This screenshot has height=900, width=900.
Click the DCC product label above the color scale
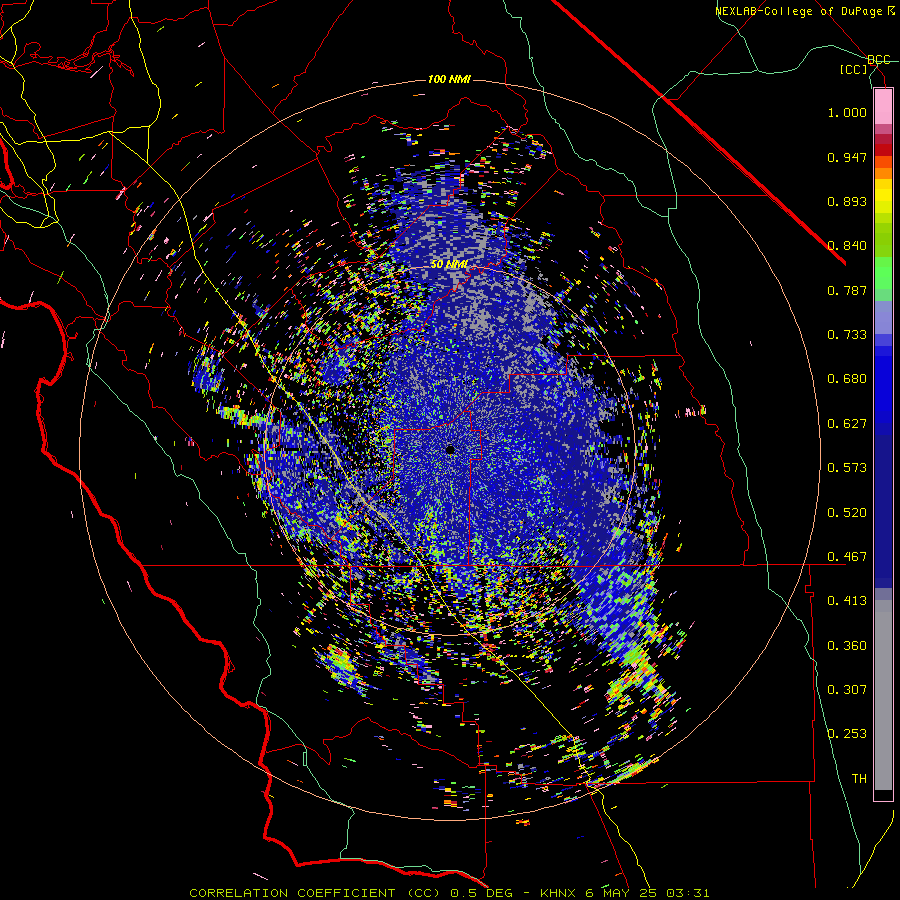tap(878, 59)
